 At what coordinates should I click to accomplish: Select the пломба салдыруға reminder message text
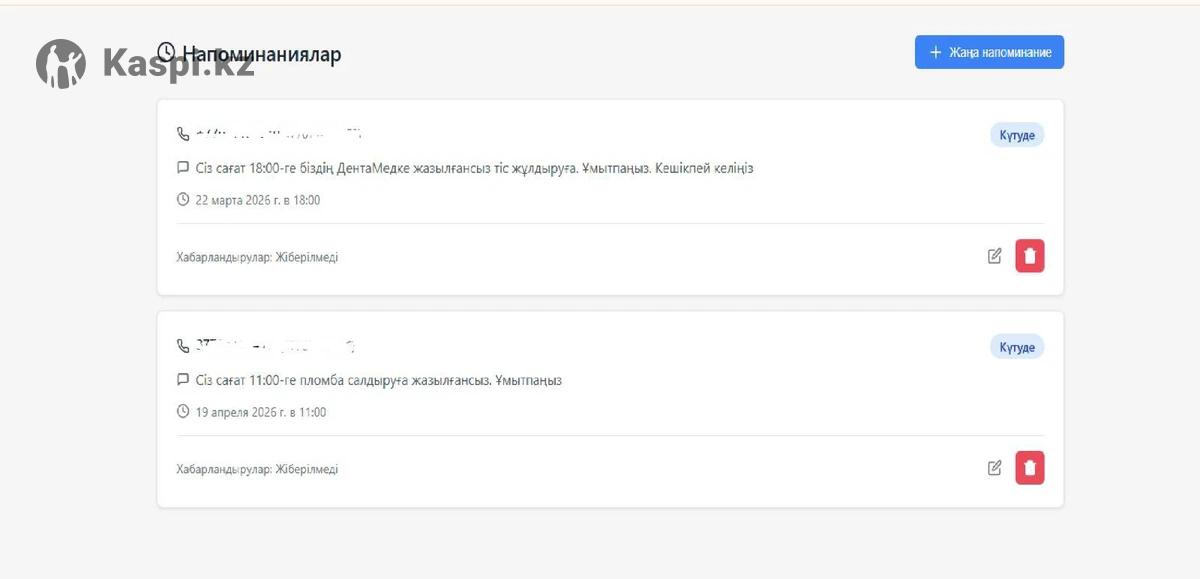(378, 381)
